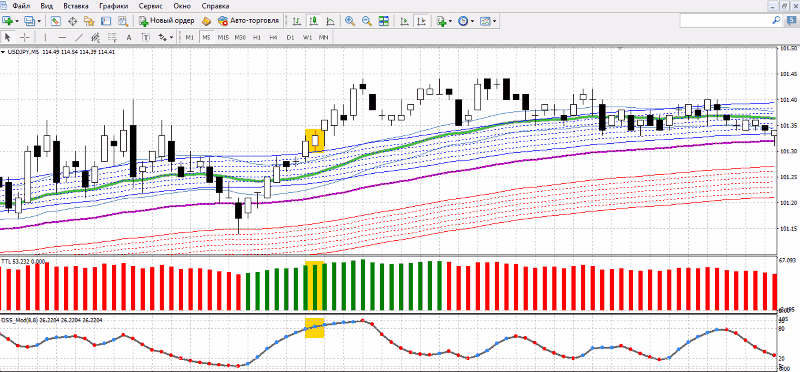The image size is (800, 372).
Task: Set timeframe to M5
Action: (x=206, y=37)
